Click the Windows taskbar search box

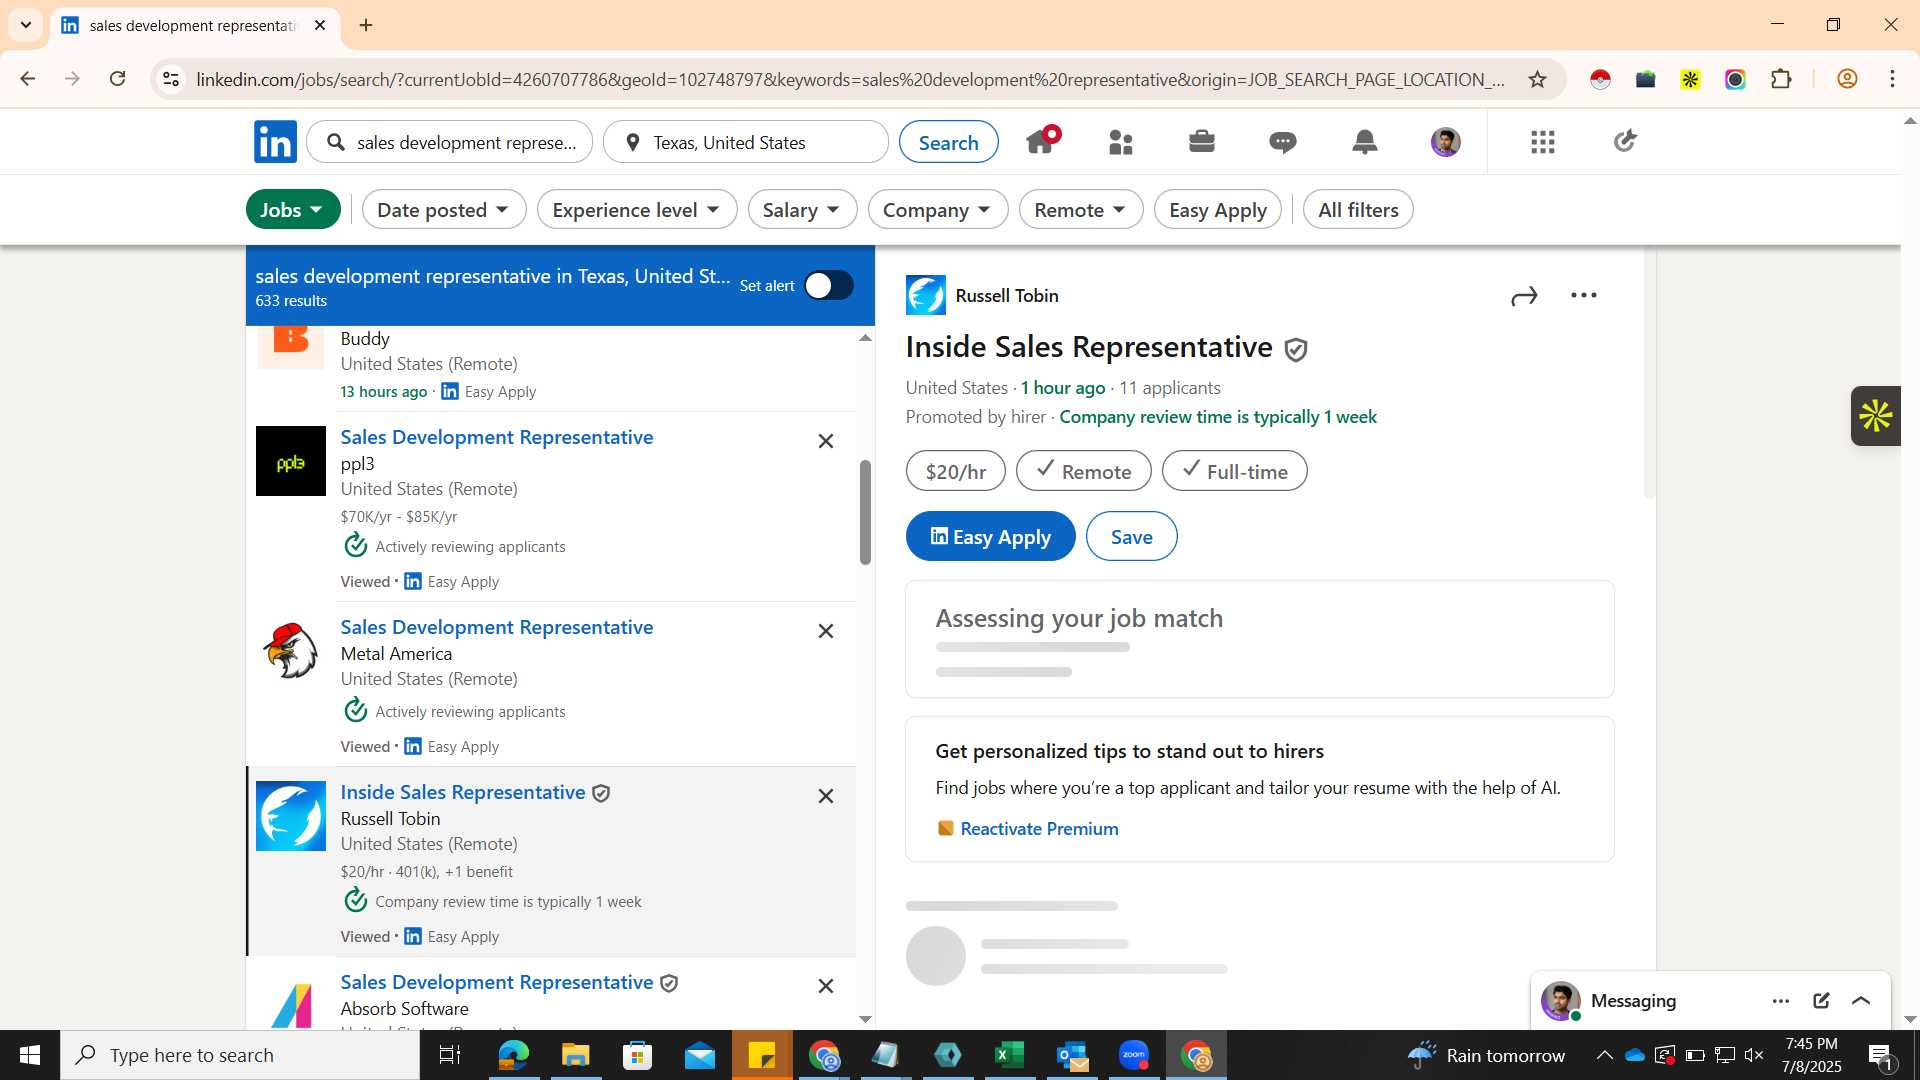click(240, 1055)
